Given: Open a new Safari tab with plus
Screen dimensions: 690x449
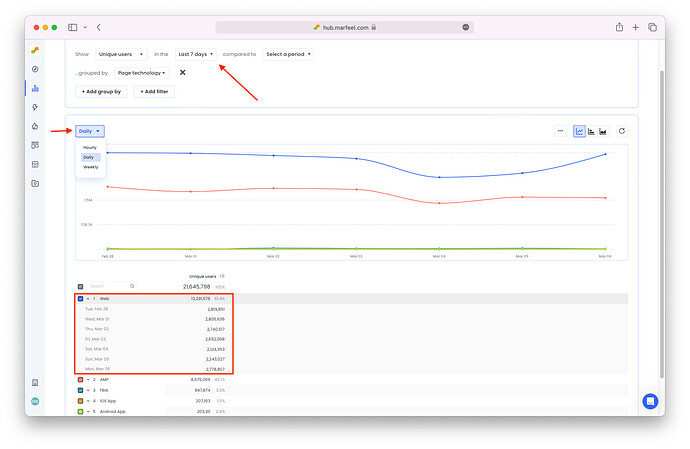Looking at the screenshot, I should tap(635, 27).
